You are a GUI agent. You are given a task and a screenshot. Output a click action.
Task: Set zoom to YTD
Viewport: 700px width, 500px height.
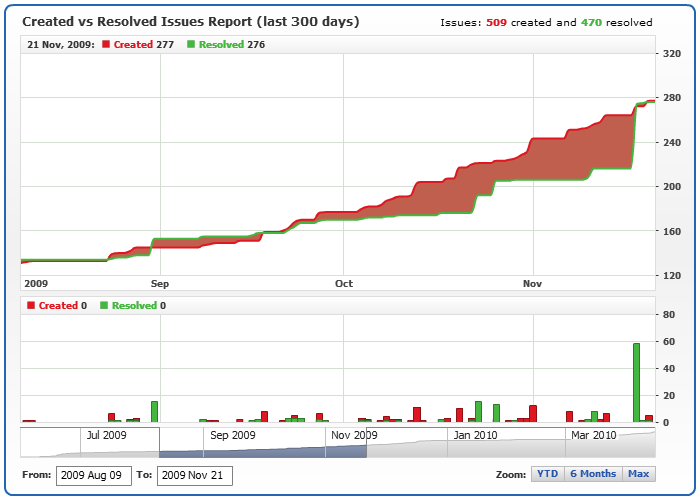[547, 474]
